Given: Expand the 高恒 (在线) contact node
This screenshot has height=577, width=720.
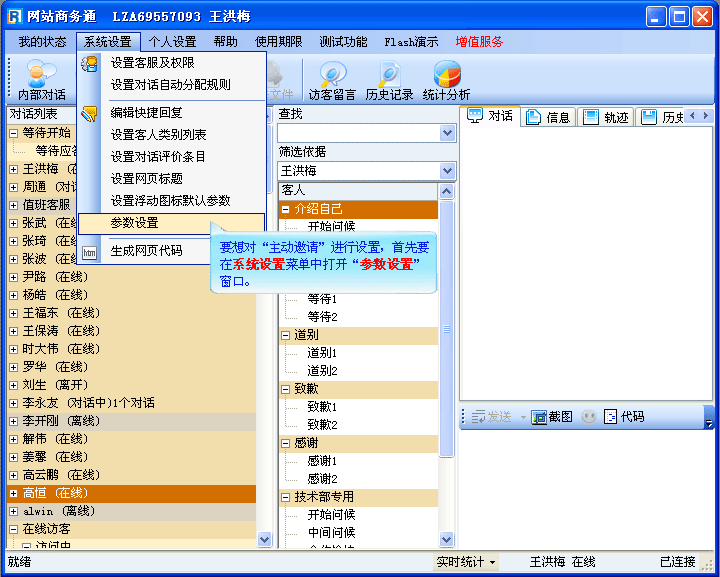Looking at the screenshot, I should click(x=13, y=493).
